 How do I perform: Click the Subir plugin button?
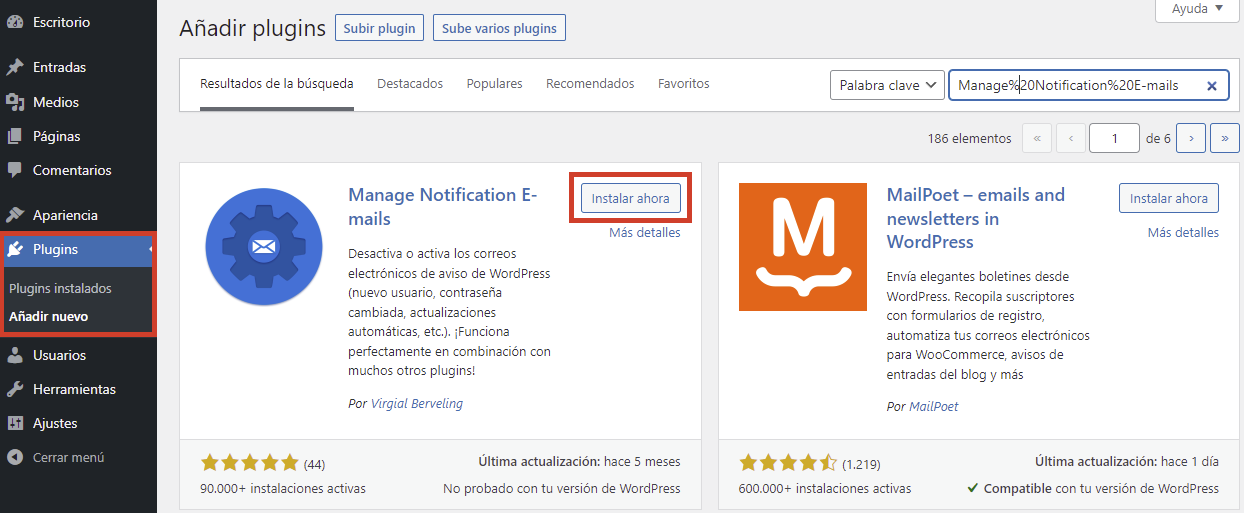[x=379, y=28]
